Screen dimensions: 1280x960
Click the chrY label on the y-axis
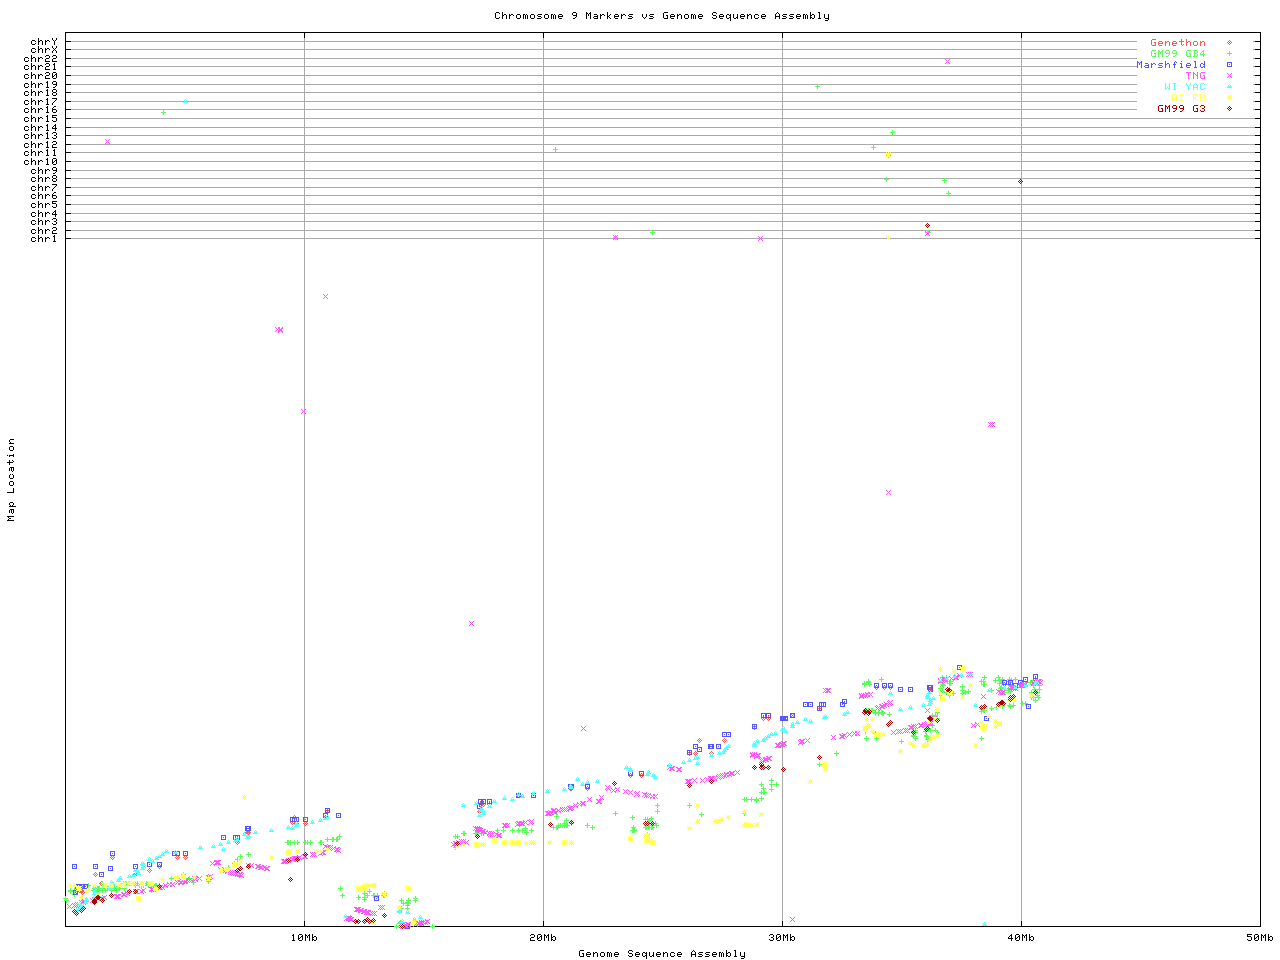pyautogui.click(x=44, y=42)
